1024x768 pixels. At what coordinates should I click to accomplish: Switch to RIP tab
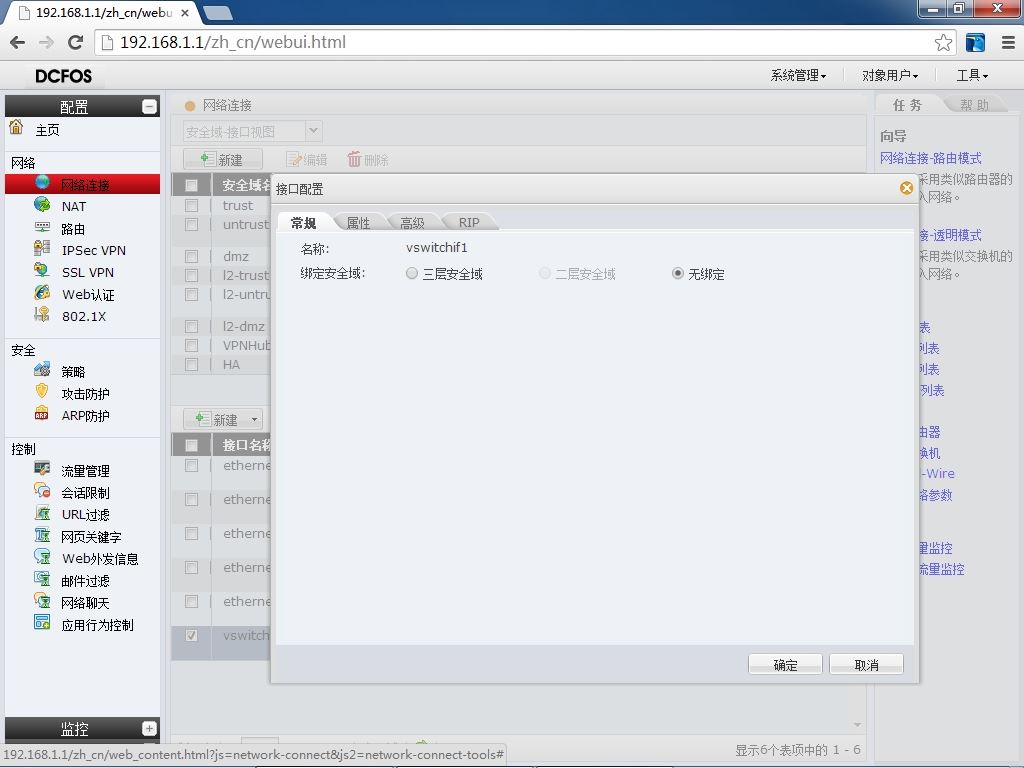[x=468, y=223]
